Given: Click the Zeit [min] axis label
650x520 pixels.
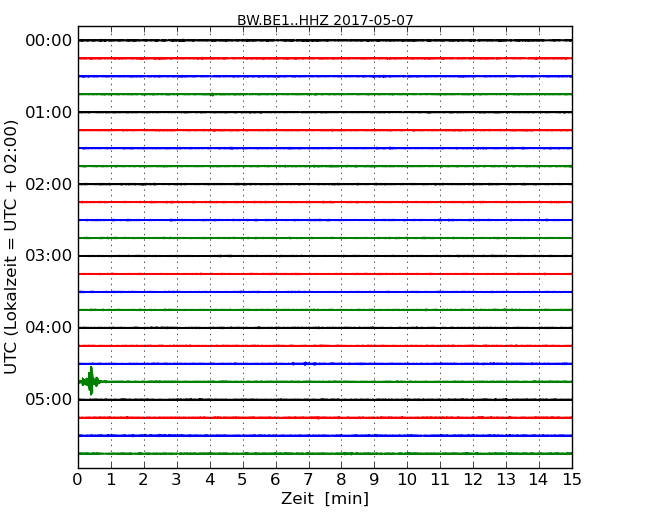Looking at the screenshot, I should coord(325,498).
